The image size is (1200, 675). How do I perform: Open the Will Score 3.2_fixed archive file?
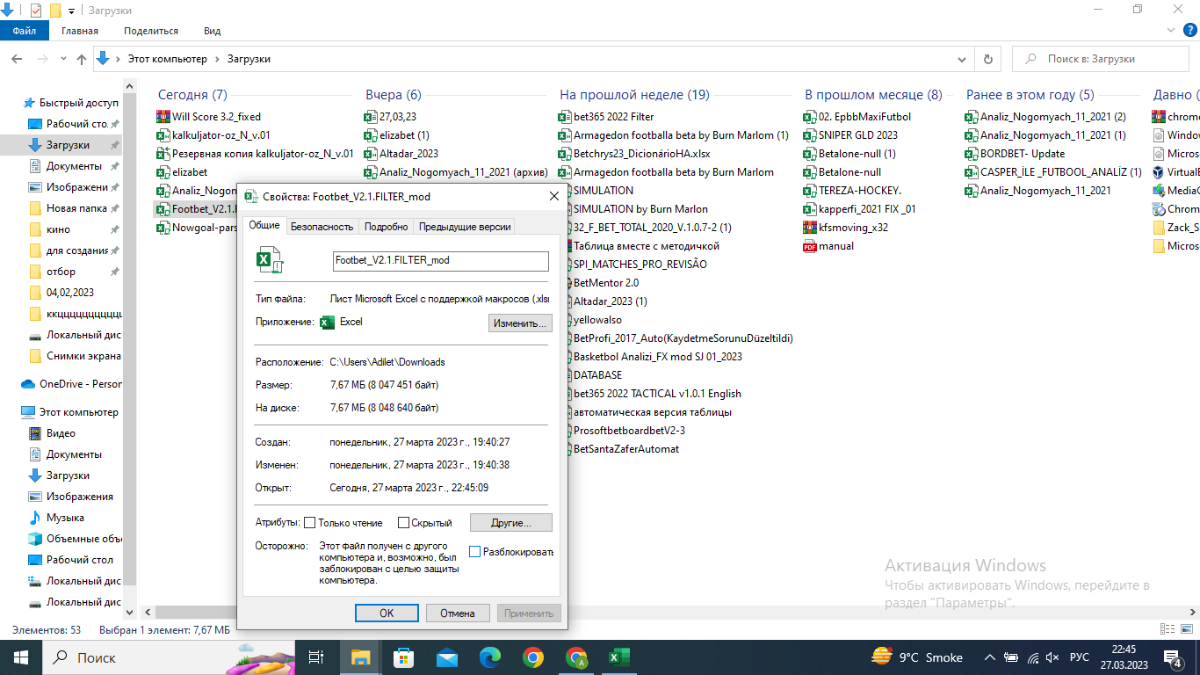coord(215,116)
